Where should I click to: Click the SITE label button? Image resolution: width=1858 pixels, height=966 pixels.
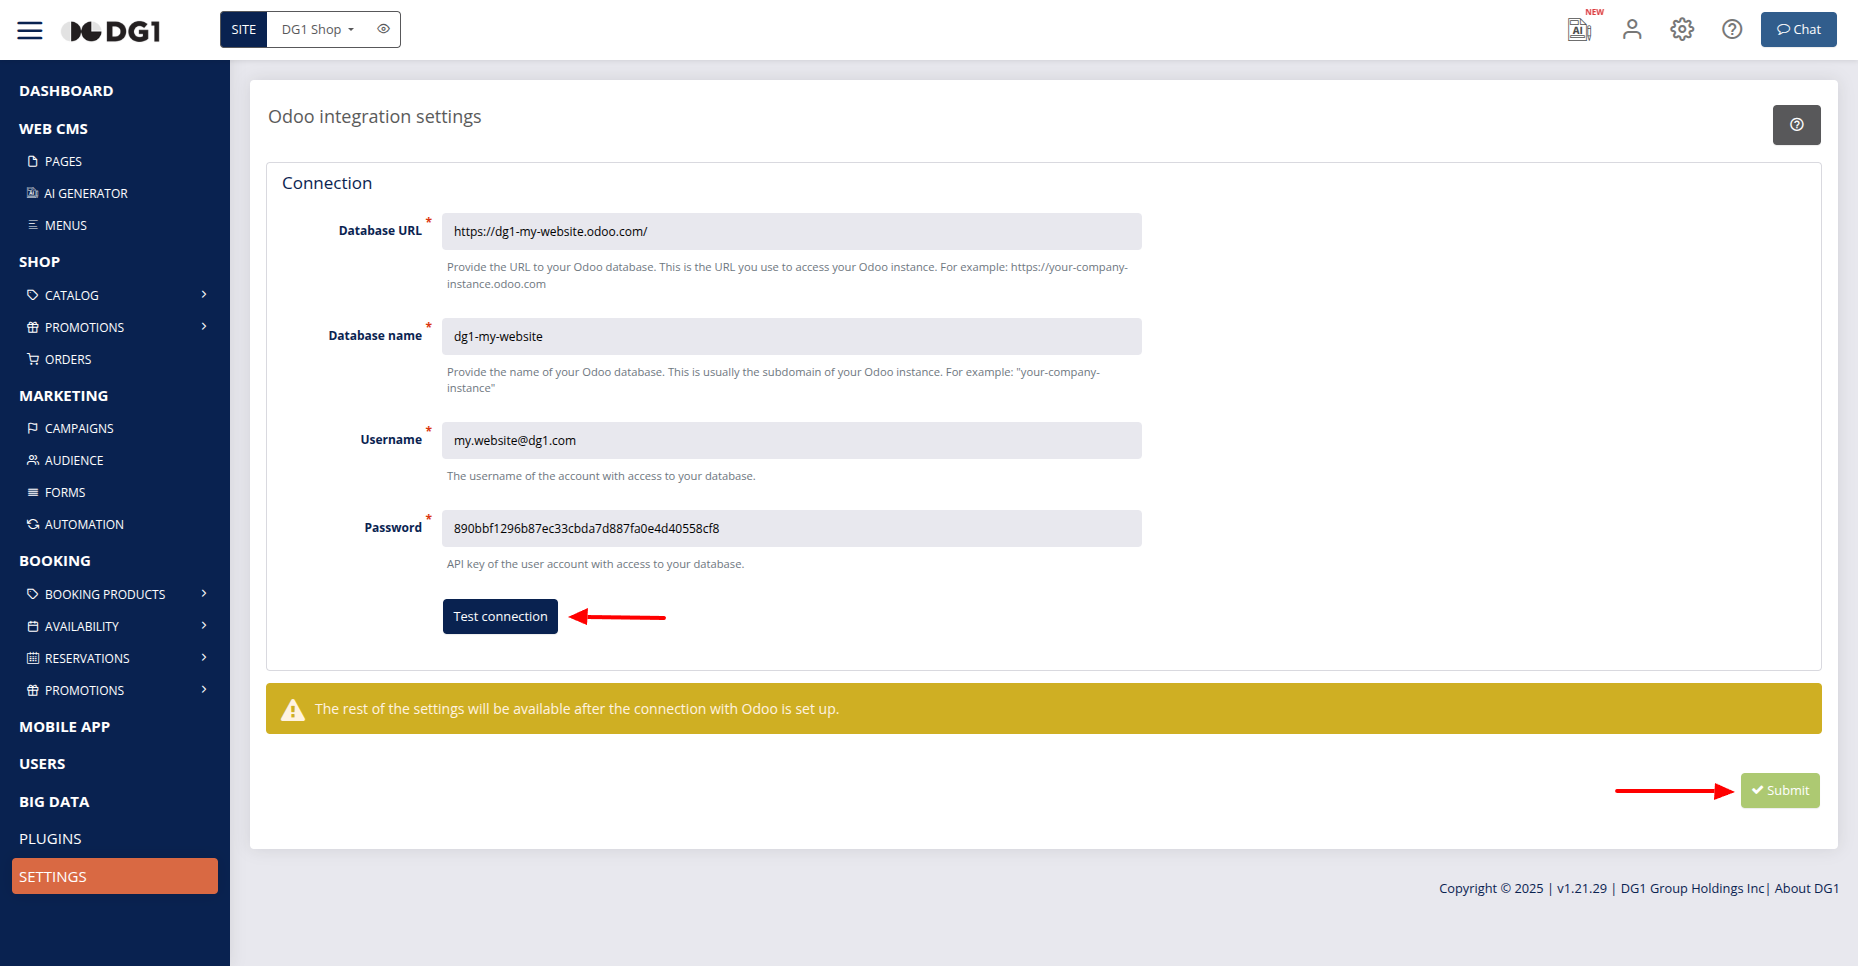(244, 29)
